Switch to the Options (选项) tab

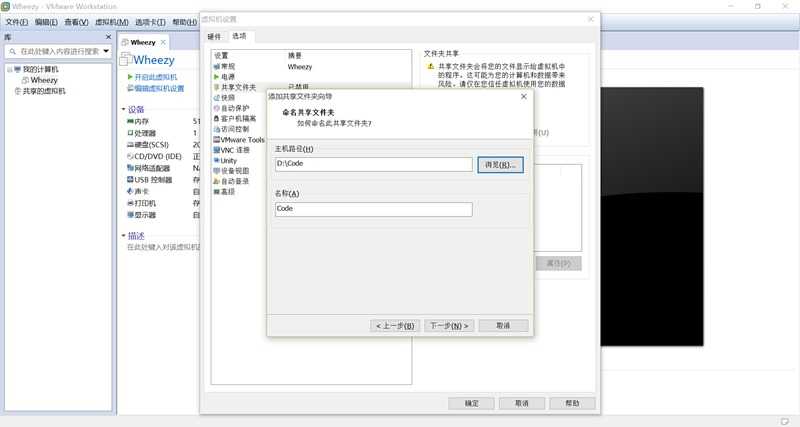[239, 36]
